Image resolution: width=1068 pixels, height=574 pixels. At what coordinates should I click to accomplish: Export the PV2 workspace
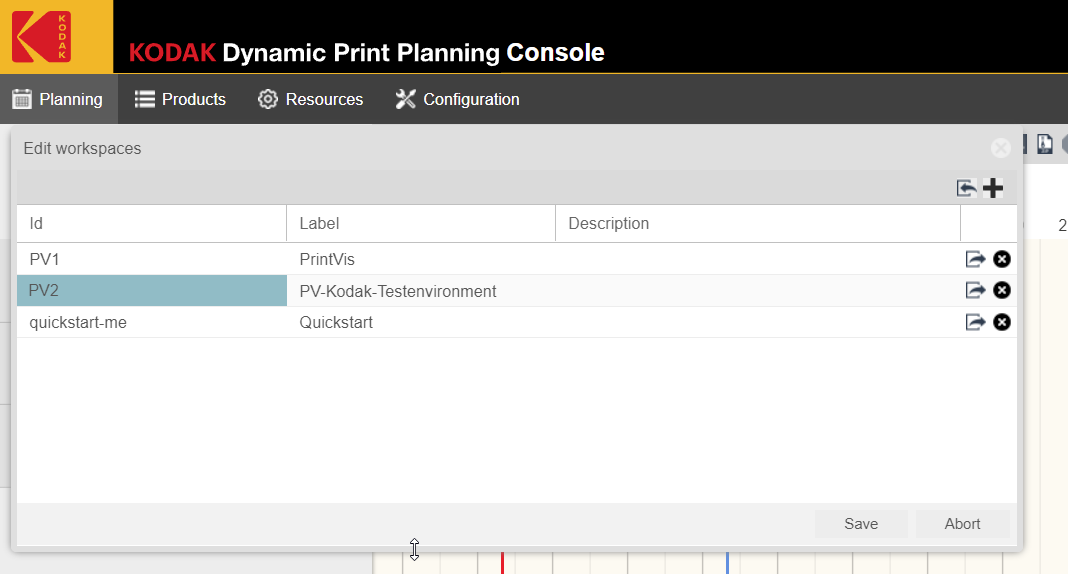click(975, 291)
